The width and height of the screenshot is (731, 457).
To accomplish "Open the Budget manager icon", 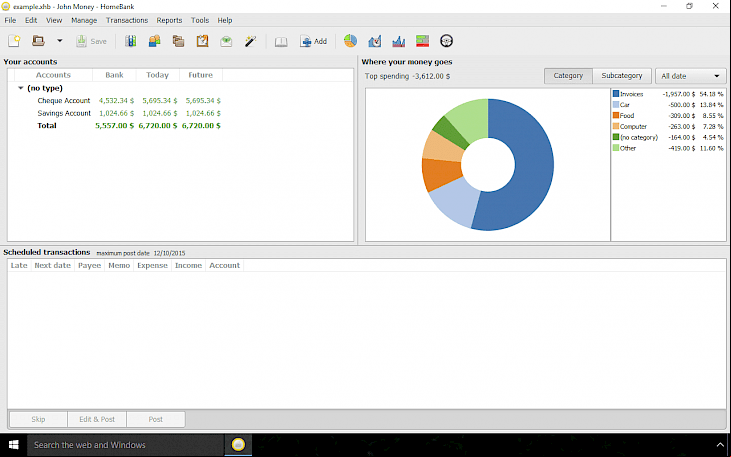I will [227, 41].
